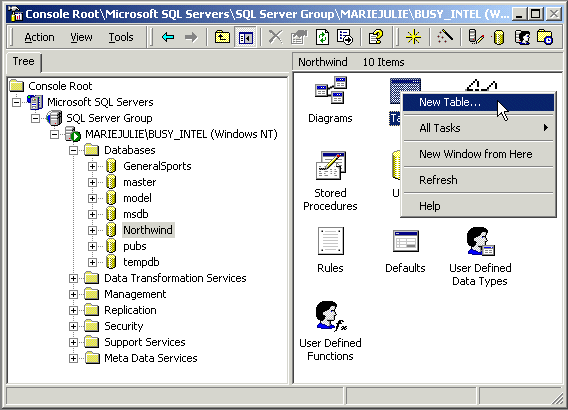This screenshot has width=568, height=410.
Task: Select Console Root in the tree
Action: (60, 86)
